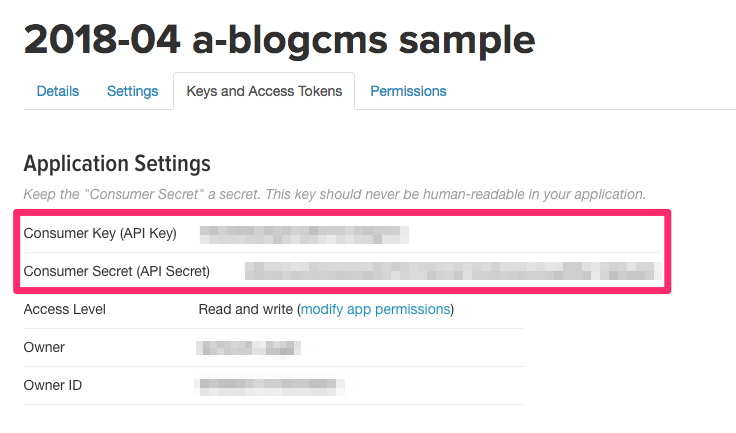Click the Consumer Secret (API Secret) label
The width and height of the screenshot is (736, 433).
point(117,271)
